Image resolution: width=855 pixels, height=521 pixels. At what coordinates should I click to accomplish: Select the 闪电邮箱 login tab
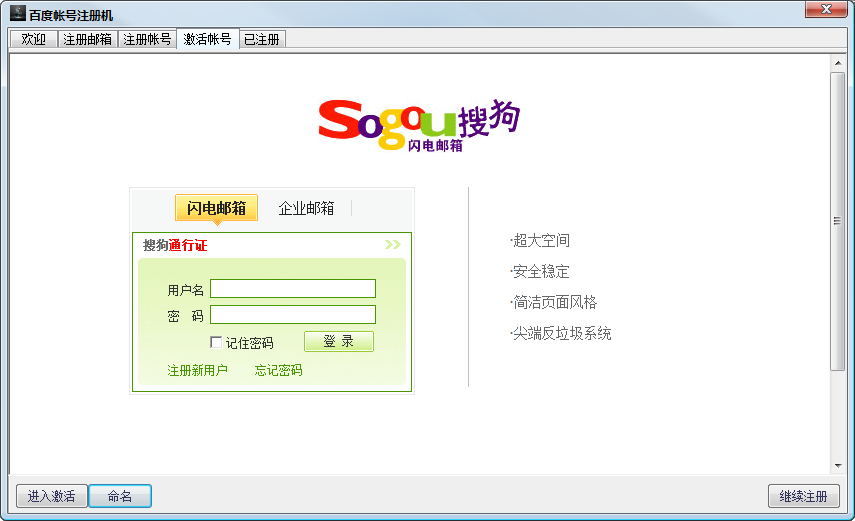pyautogui.click(x=216, y=208)
